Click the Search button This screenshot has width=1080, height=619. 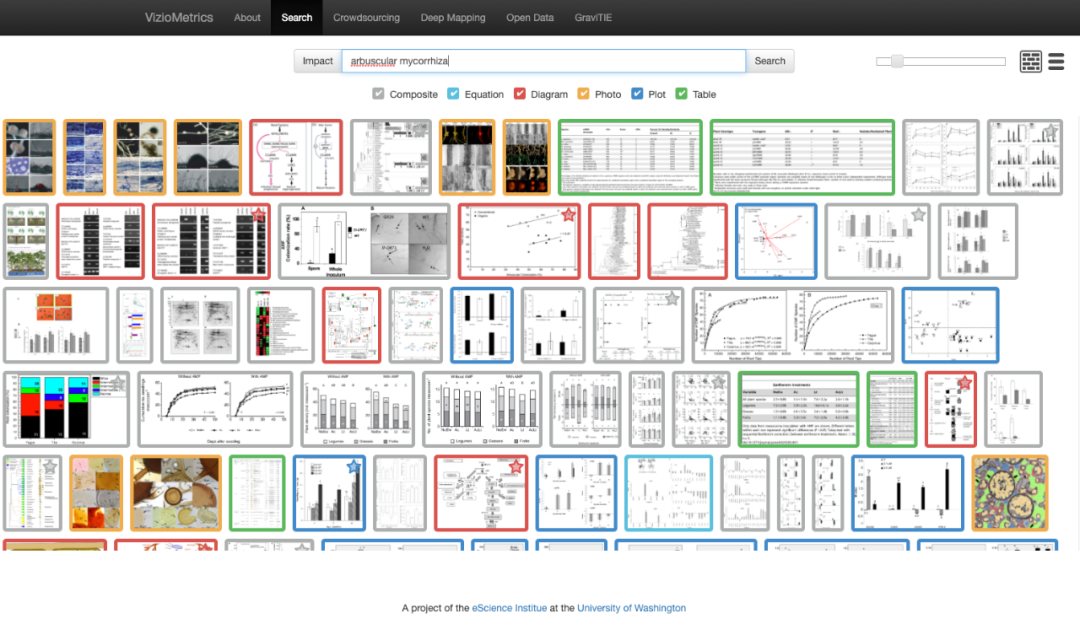coord(770,61)
